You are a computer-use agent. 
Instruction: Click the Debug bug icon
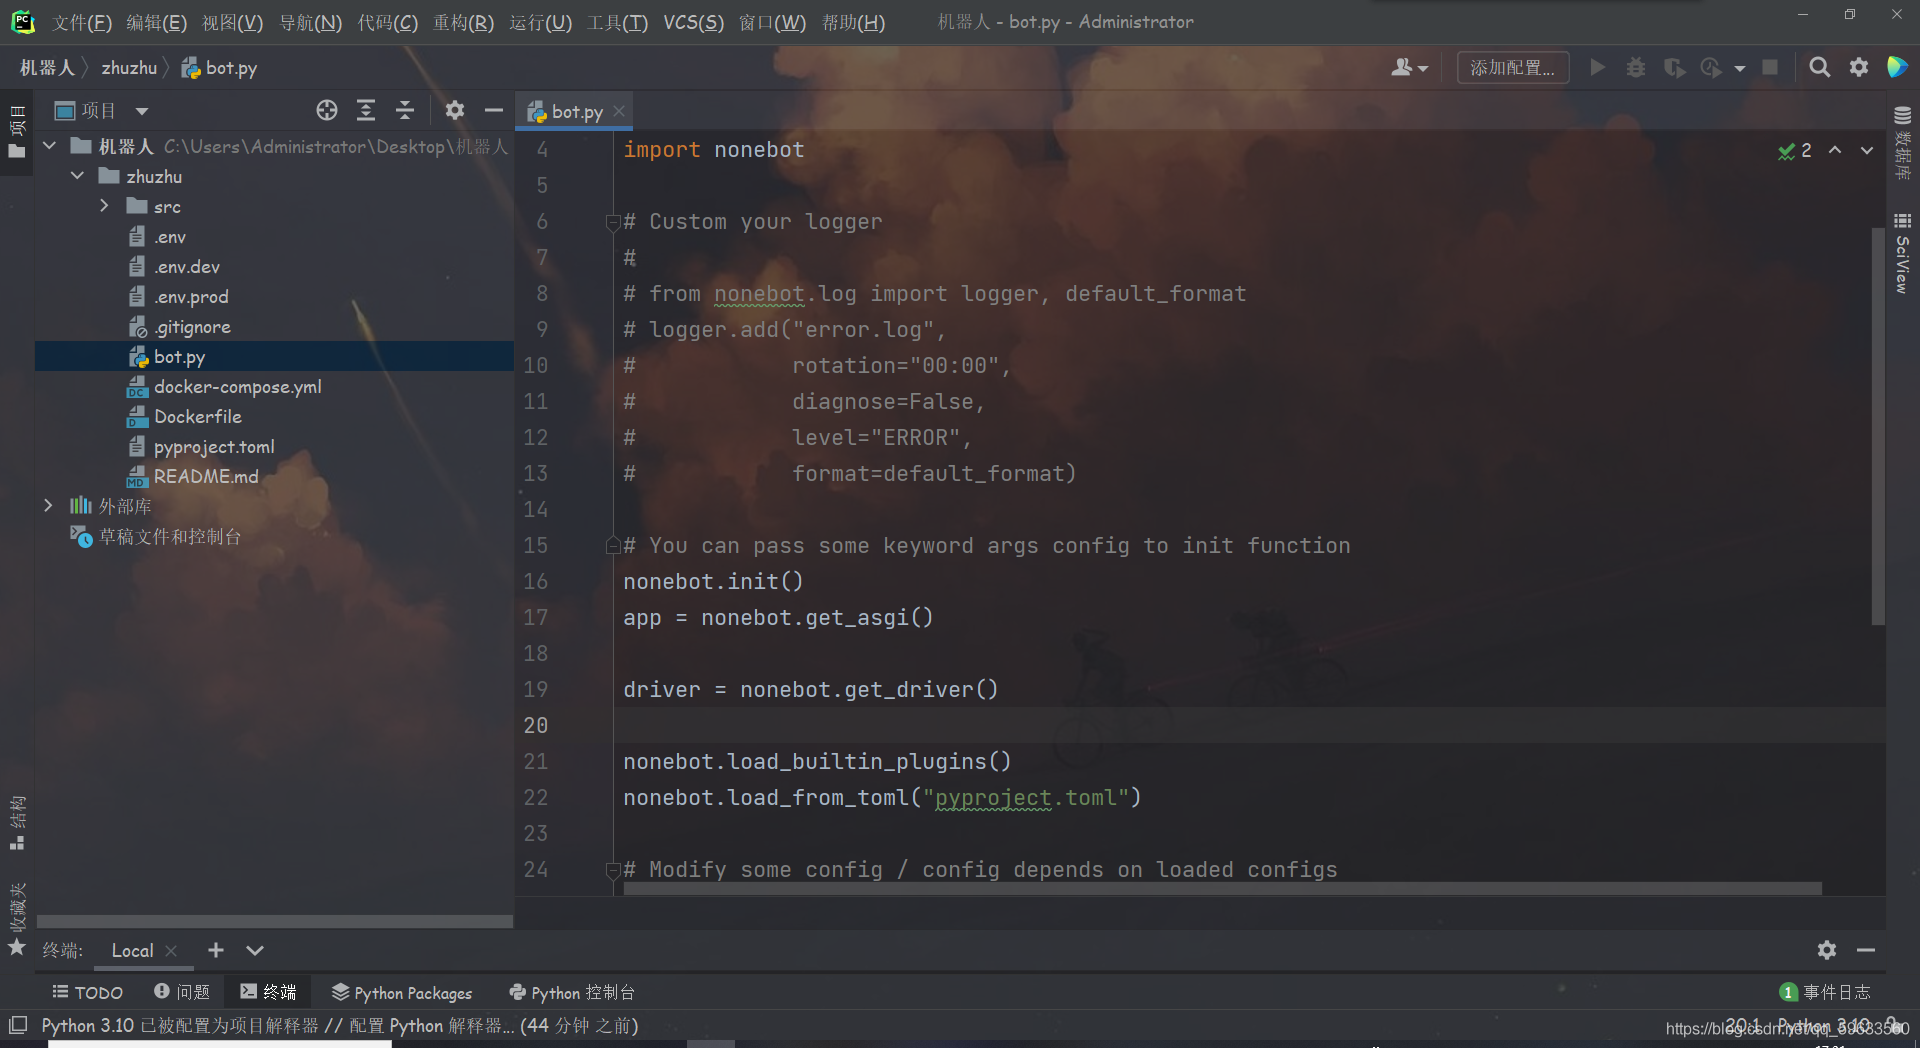[x=1635, y=67]
